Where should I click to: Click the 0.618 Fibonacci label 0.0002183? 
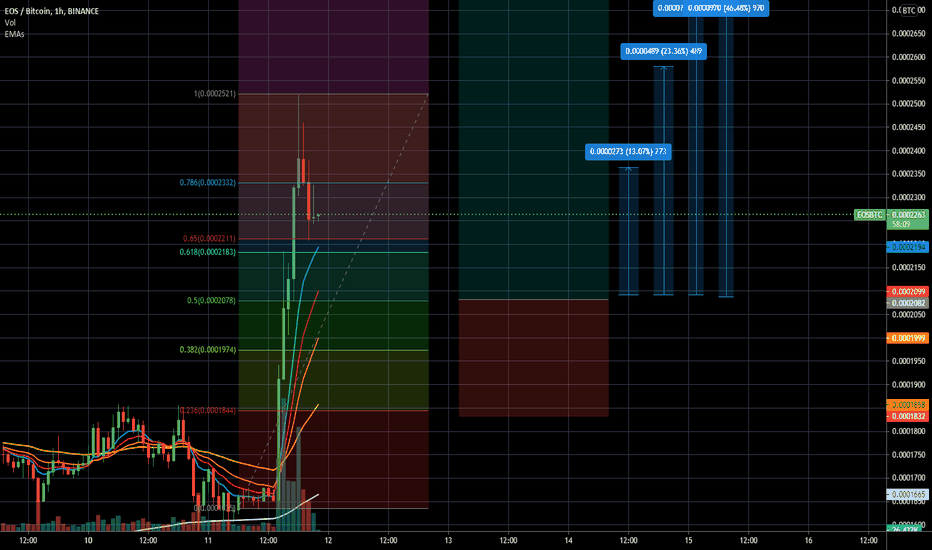[x=207, y=252]
